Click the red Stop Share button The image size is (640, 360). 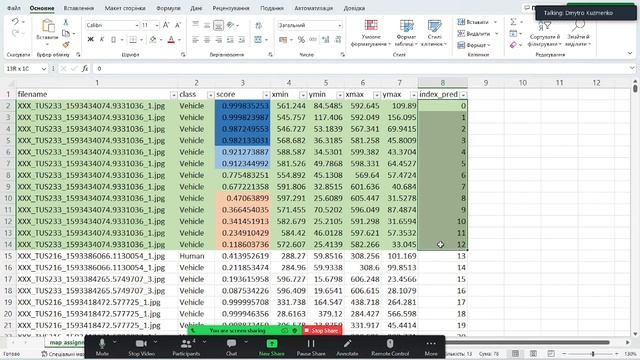click(322, 331)
